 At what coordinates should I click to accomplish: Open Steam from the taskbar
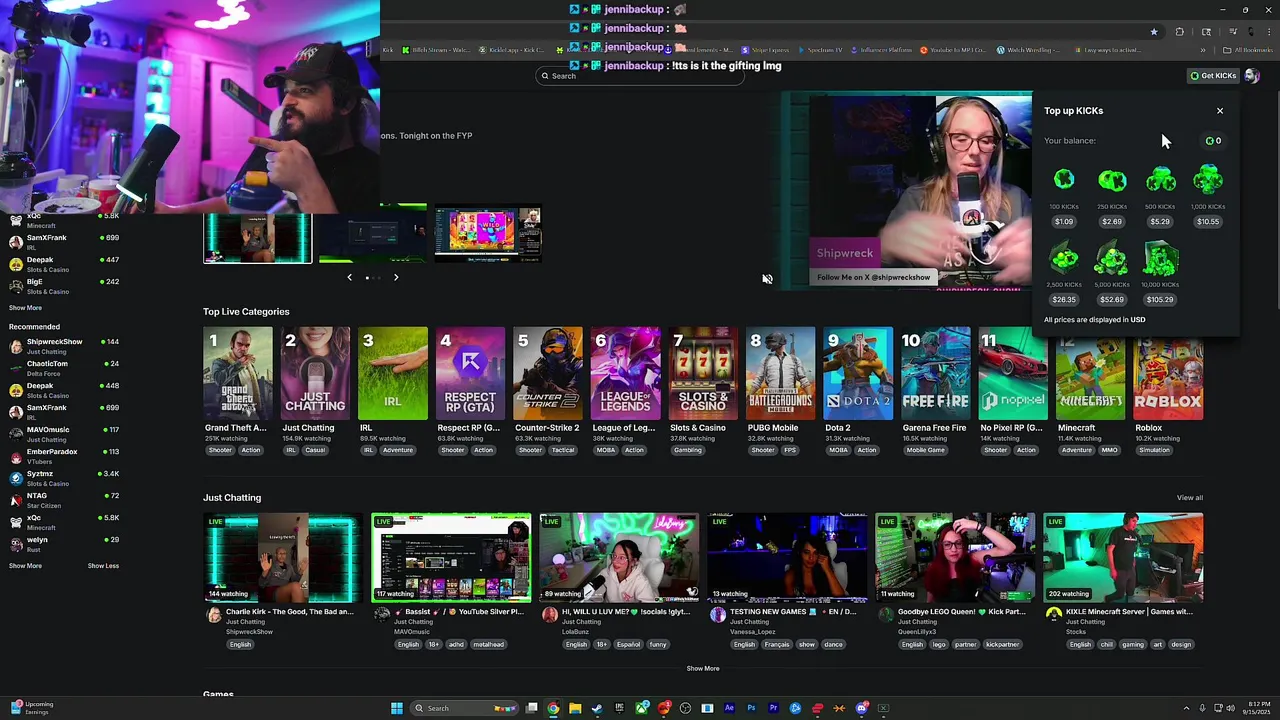pyautogui.click(x=597, y=708)
